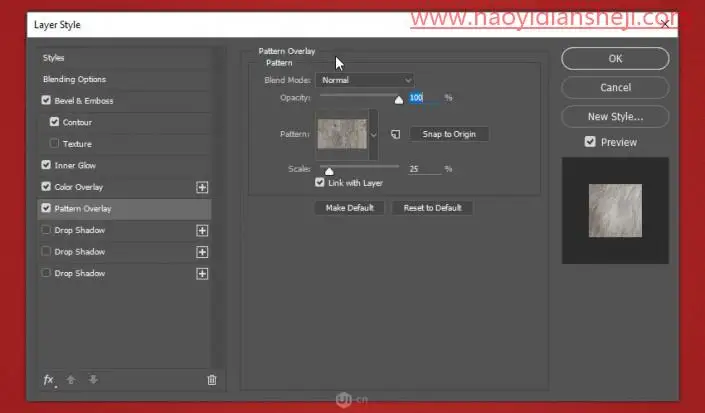Toggle the Link with Layer checkbox
Image resolution: width=705 pixels, height=413 pixels.
(320, 182)
